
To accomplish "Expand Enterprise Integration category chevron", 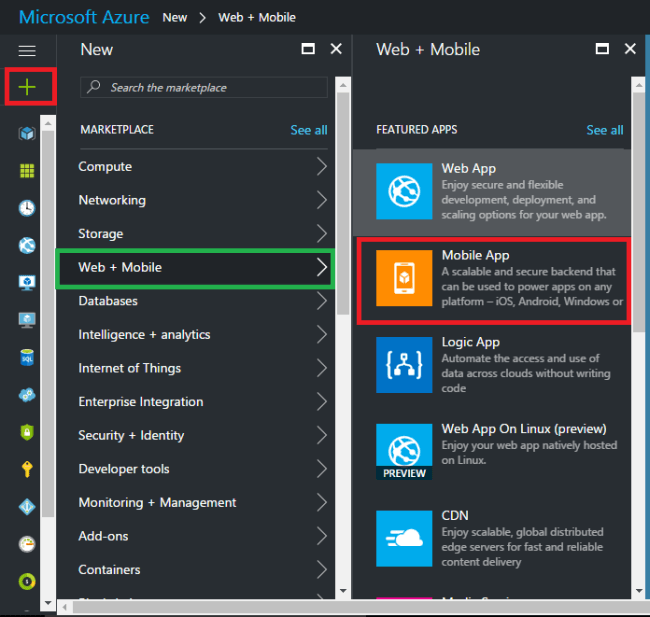I will coord(322,401).
